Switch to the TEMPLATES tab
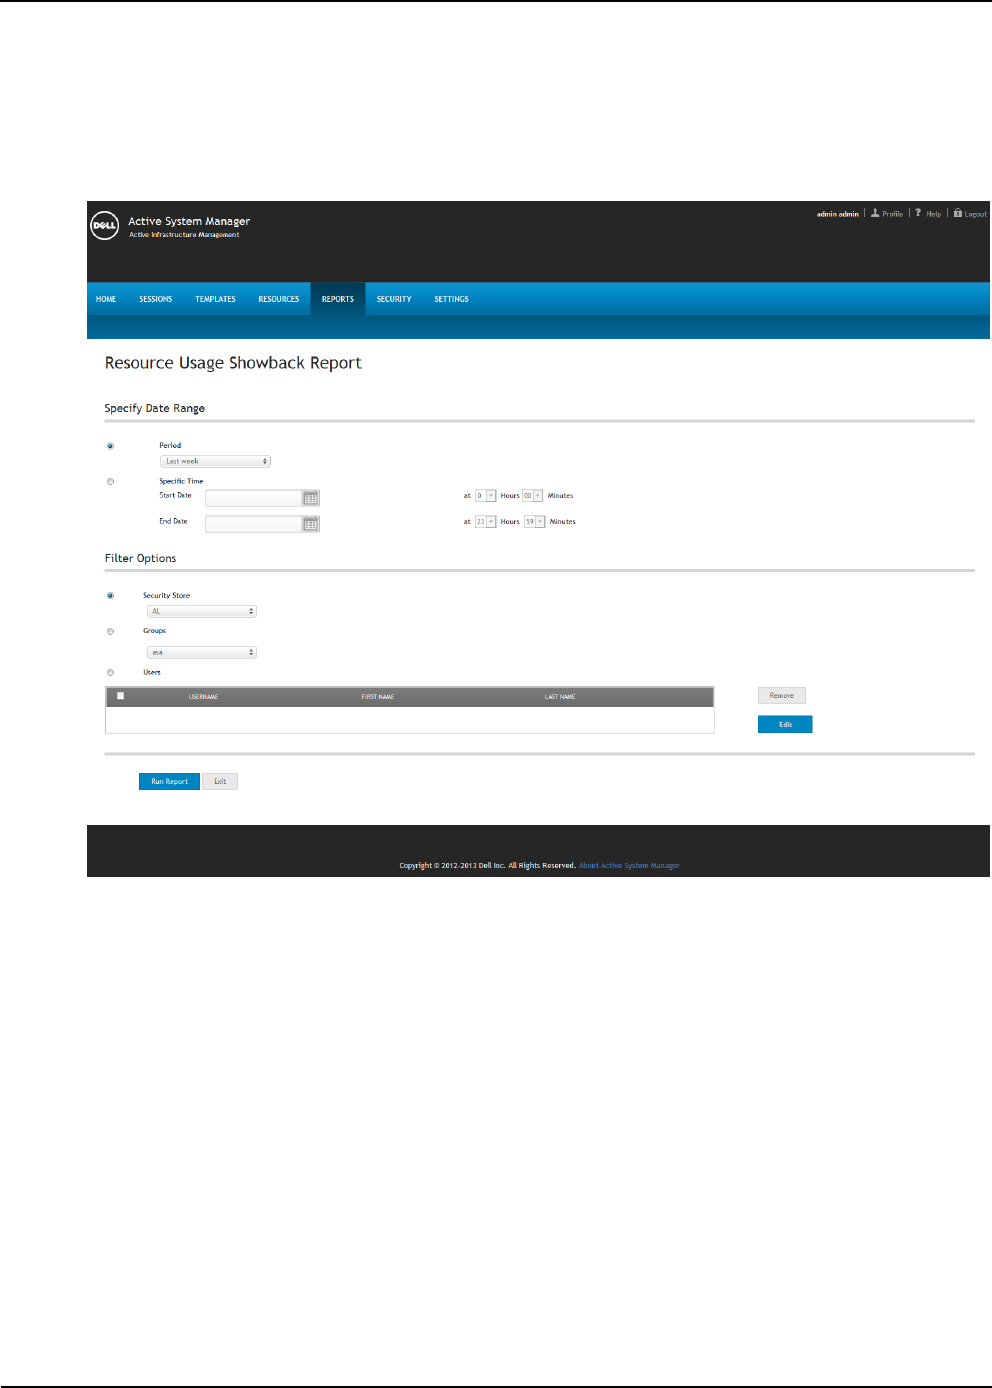Image resolution: width=992 pixels, height=1388 pixels. 216,299
